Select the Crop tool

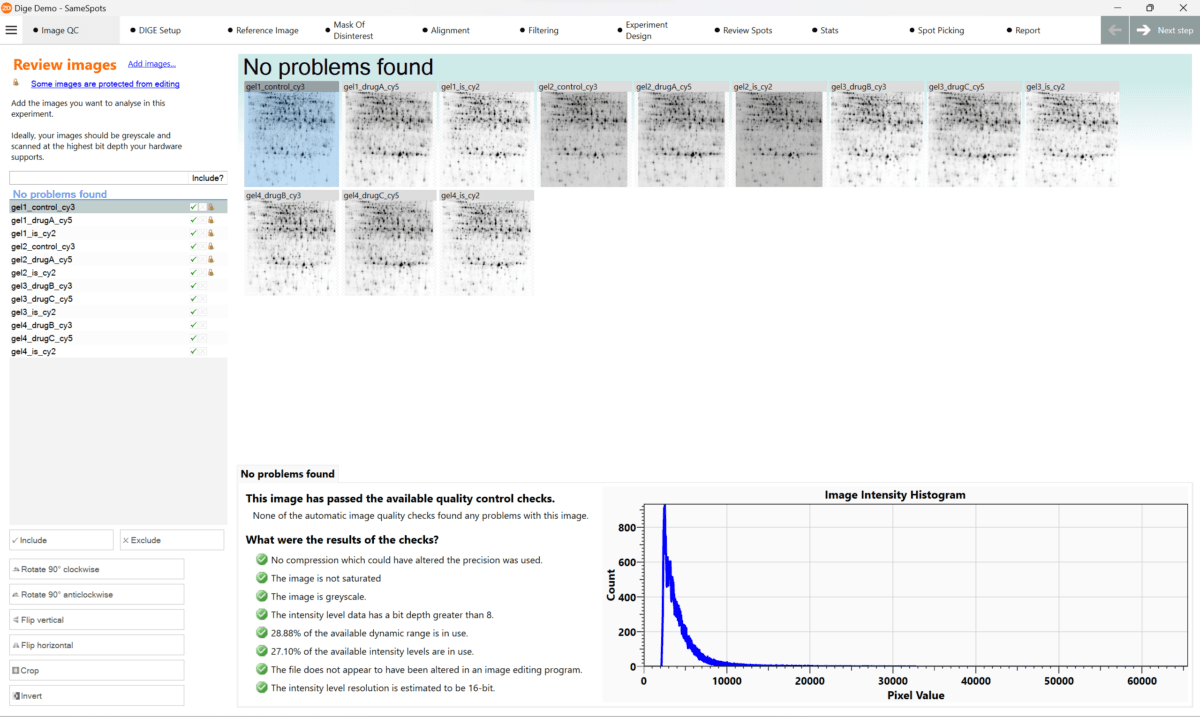tap(97, 670)
